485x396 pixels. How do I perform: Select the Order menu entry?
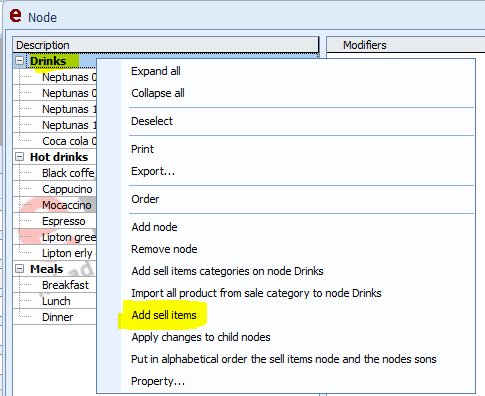click(145, 199)
